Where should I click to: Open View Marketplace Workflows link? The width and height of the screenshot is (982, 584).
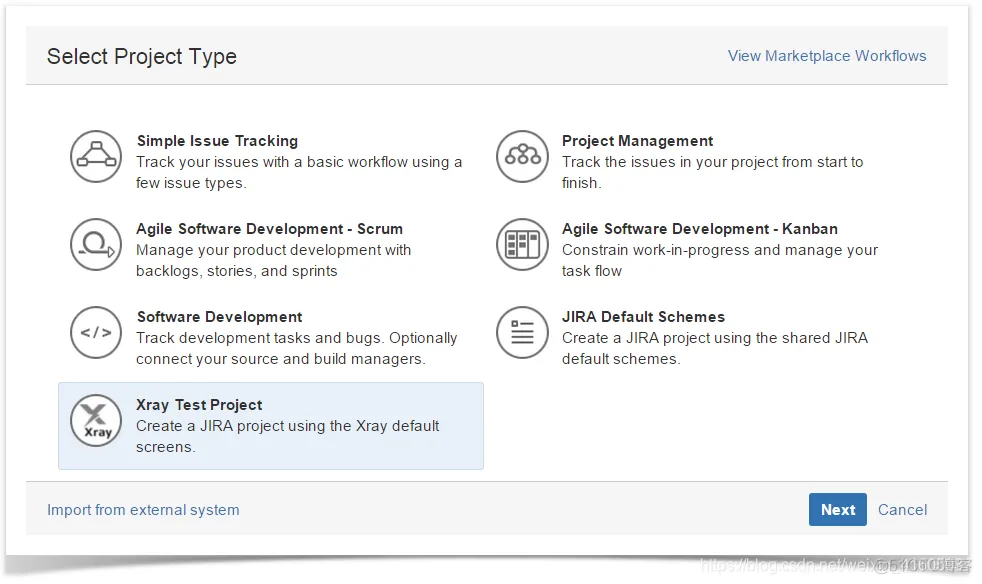tap(827, 56)
